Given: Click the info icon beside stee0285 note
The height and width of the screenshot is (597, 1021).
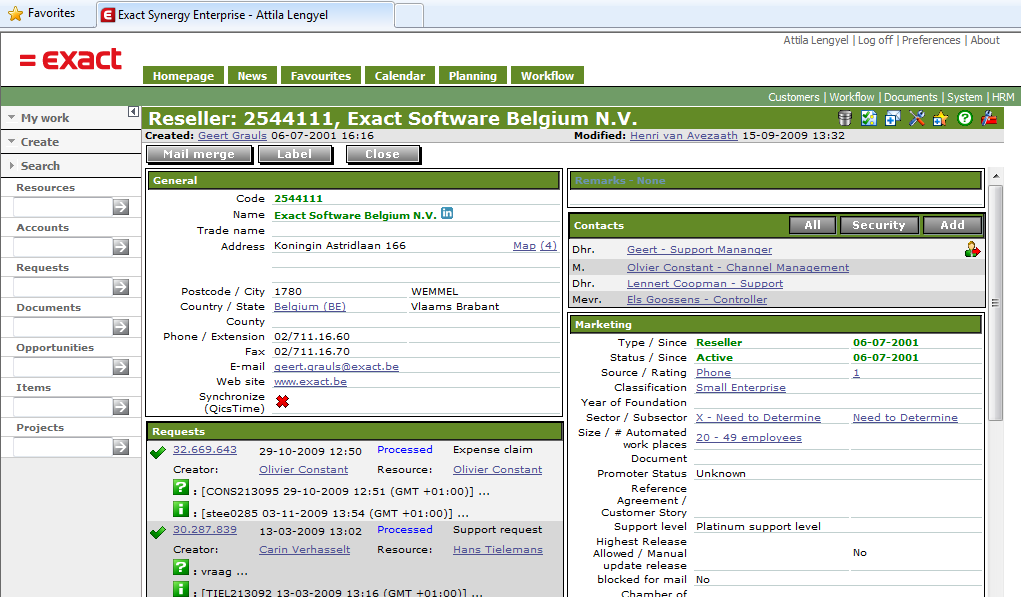Looking at the screenshot, I should (x=181, y=509).
